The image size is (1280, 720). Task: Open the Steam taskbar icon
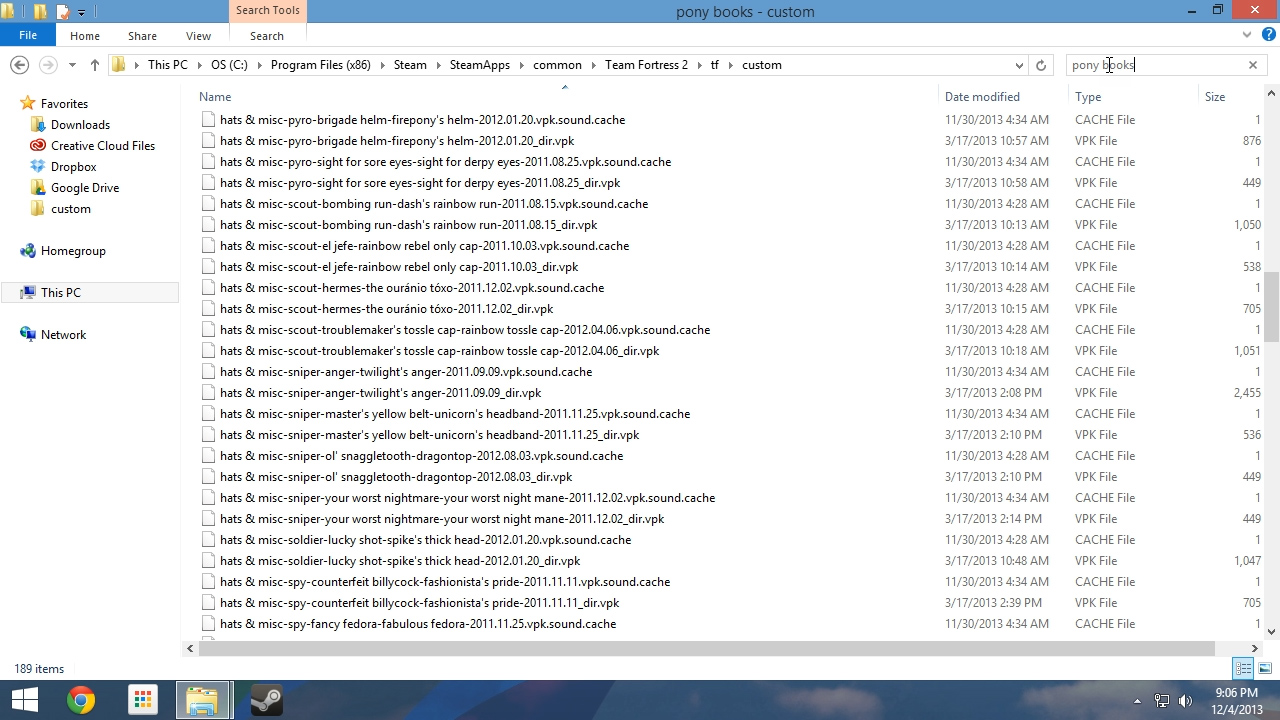point(265,700)
